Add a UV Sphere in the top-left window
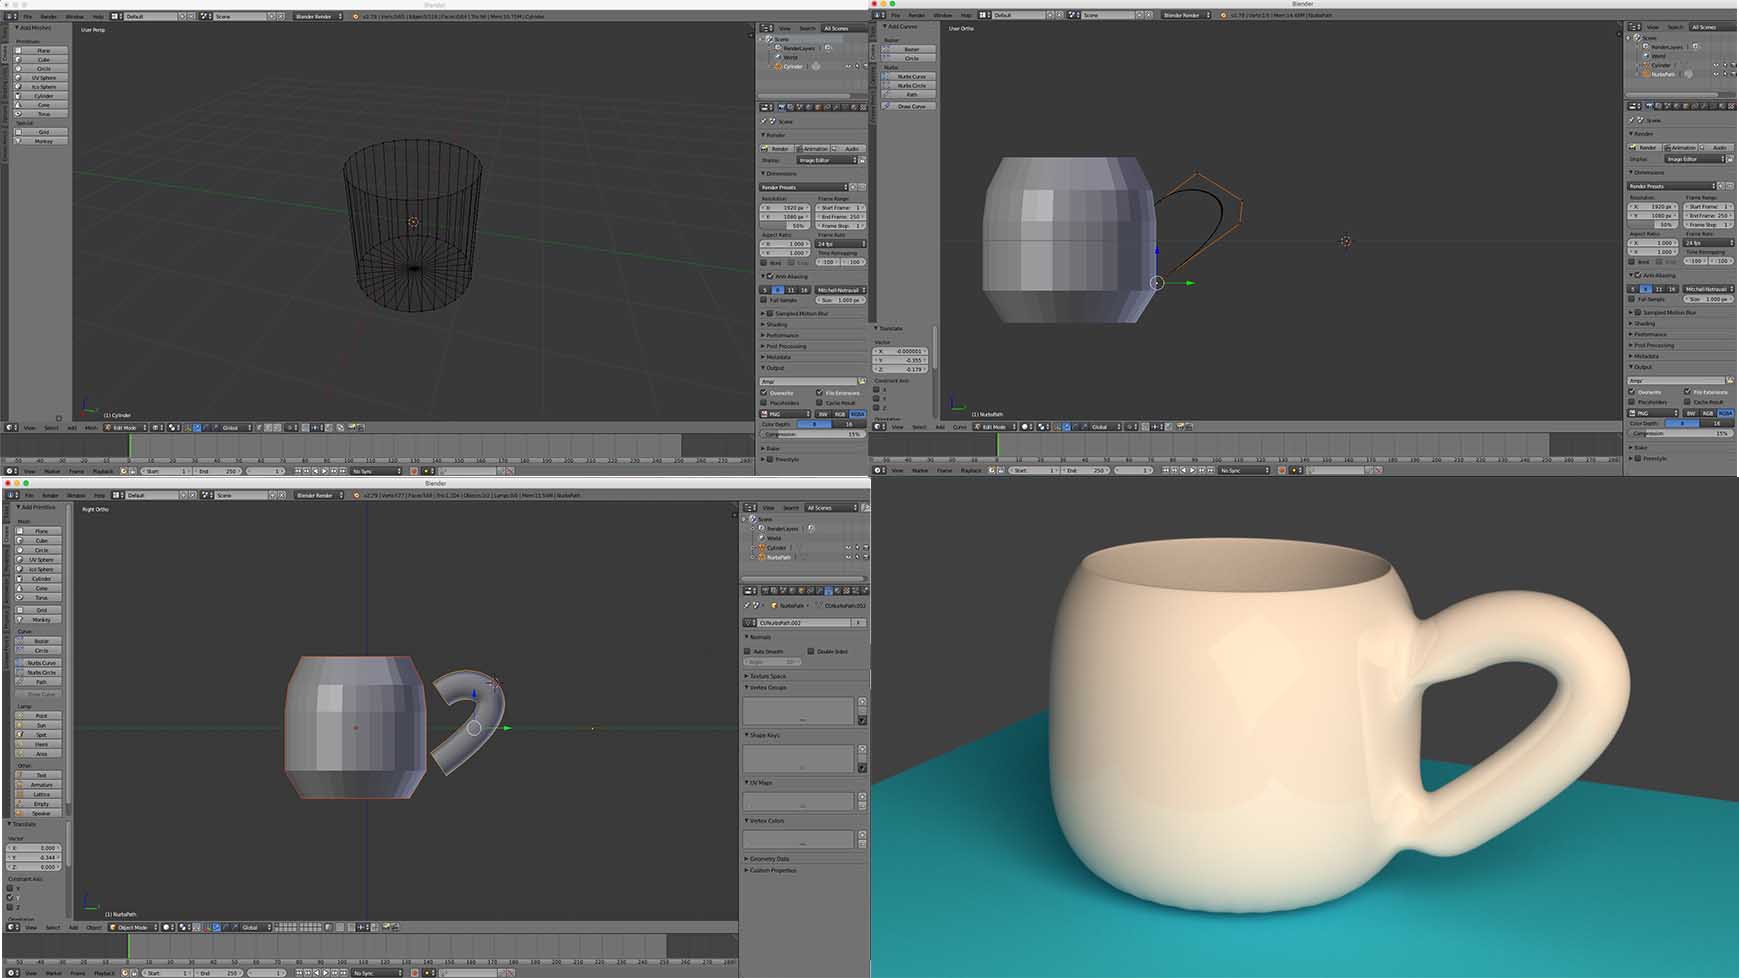This screenshot has width=1739, height=978. [x=42, y=78]
